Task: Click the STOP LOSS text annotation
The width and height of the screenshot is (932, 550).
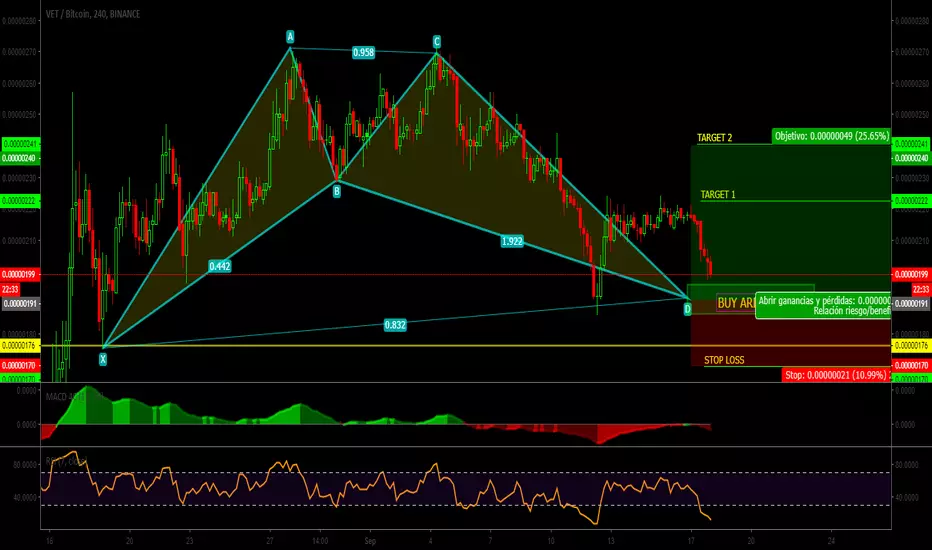Action: coord(724,360)
